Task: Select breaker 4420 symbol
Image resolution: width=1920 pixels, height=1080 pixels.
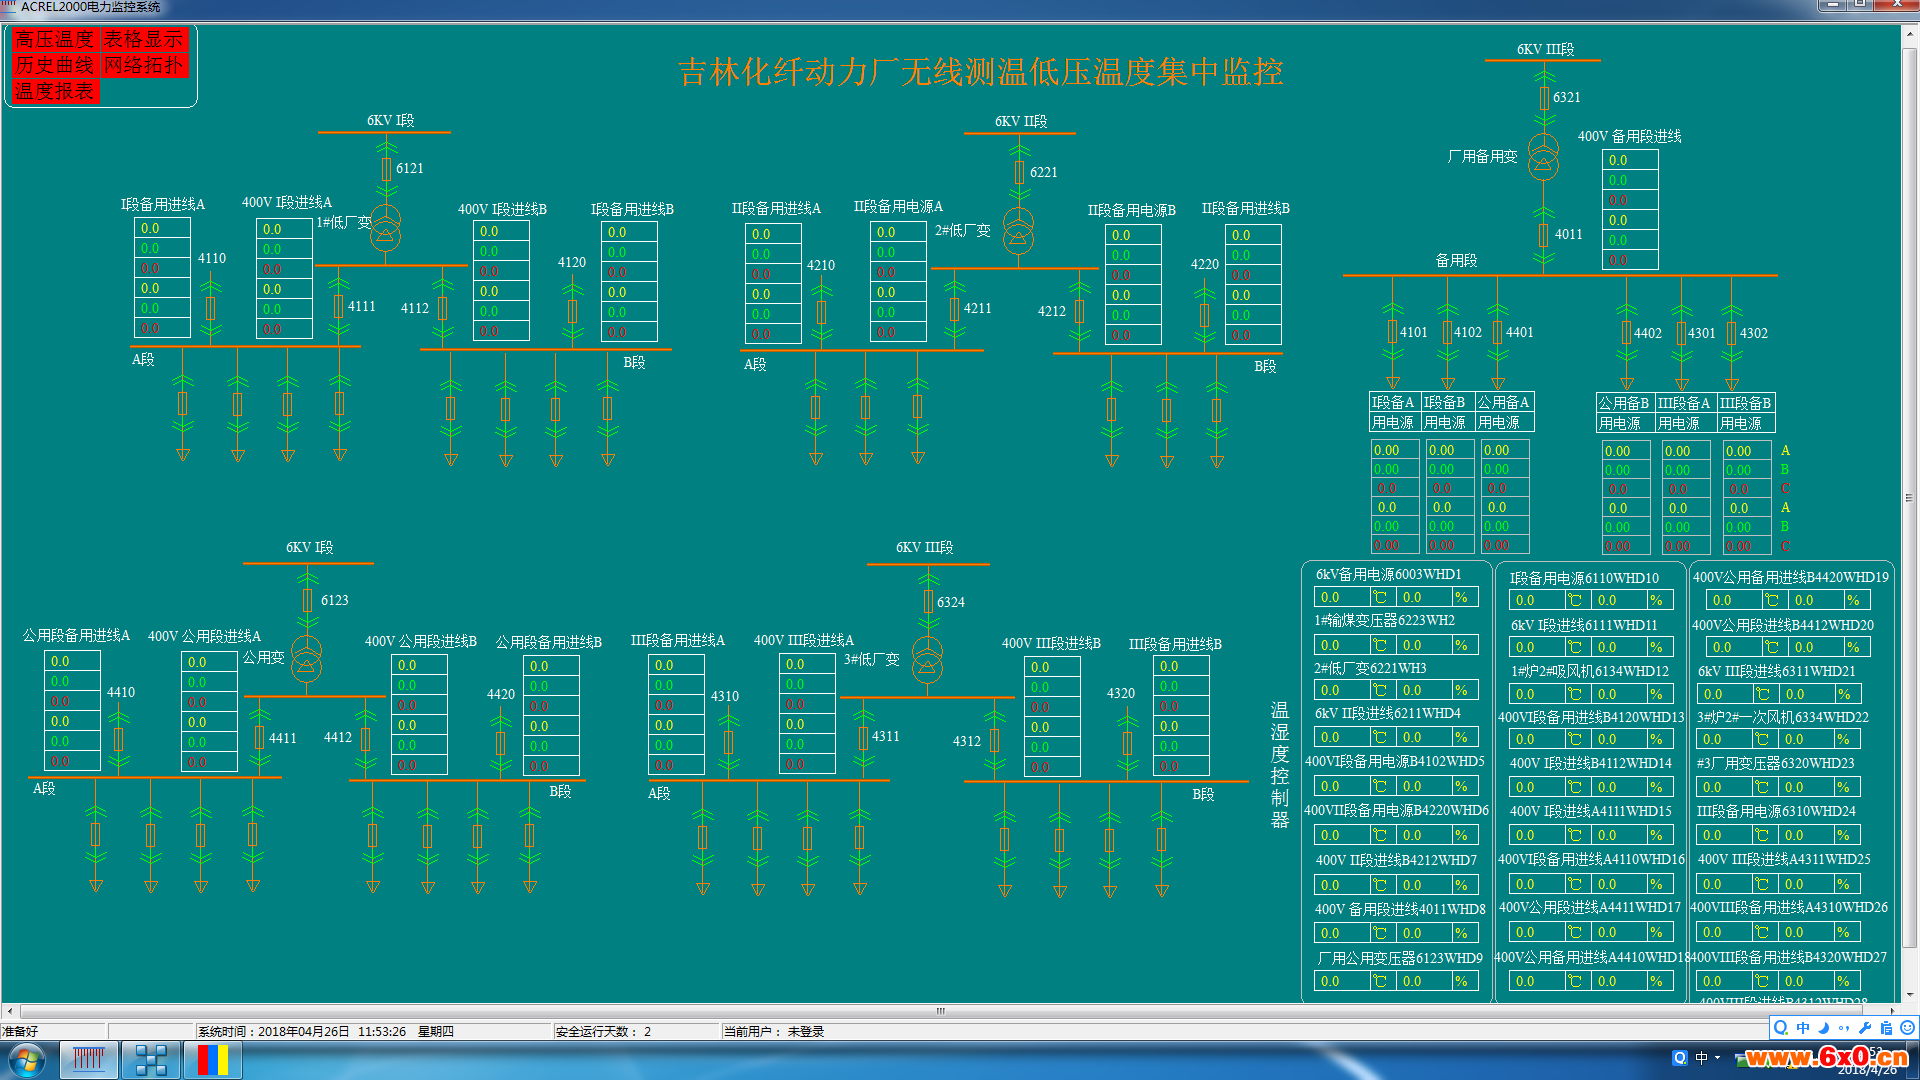Action: 500,743
